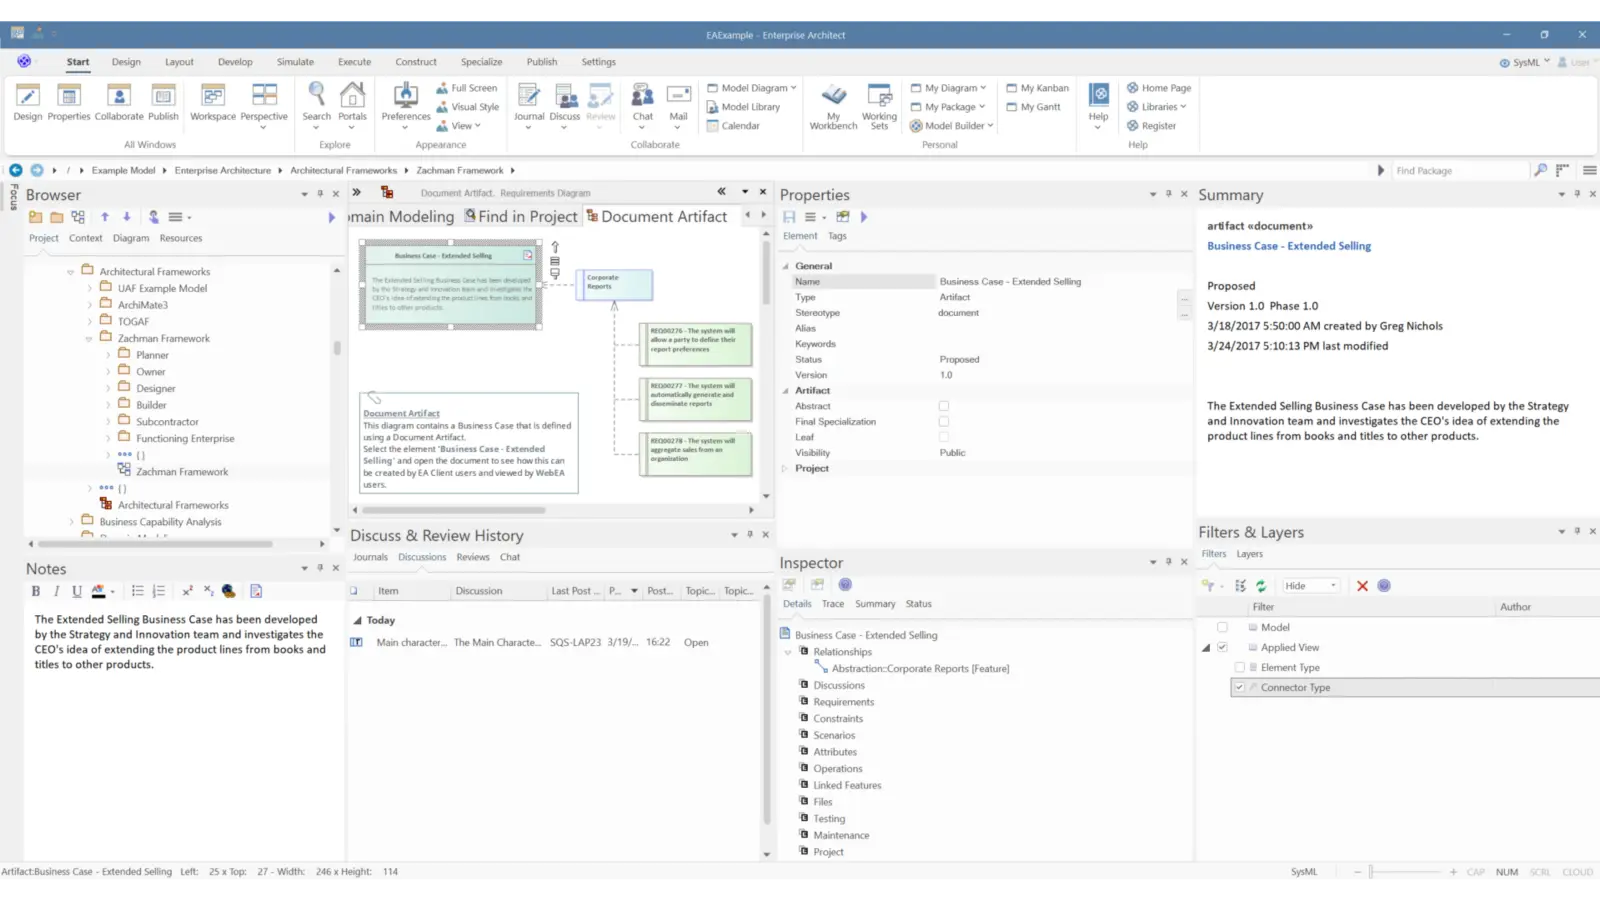
Task: Check the Model filter checkbox
Action: pos(1222,627)
